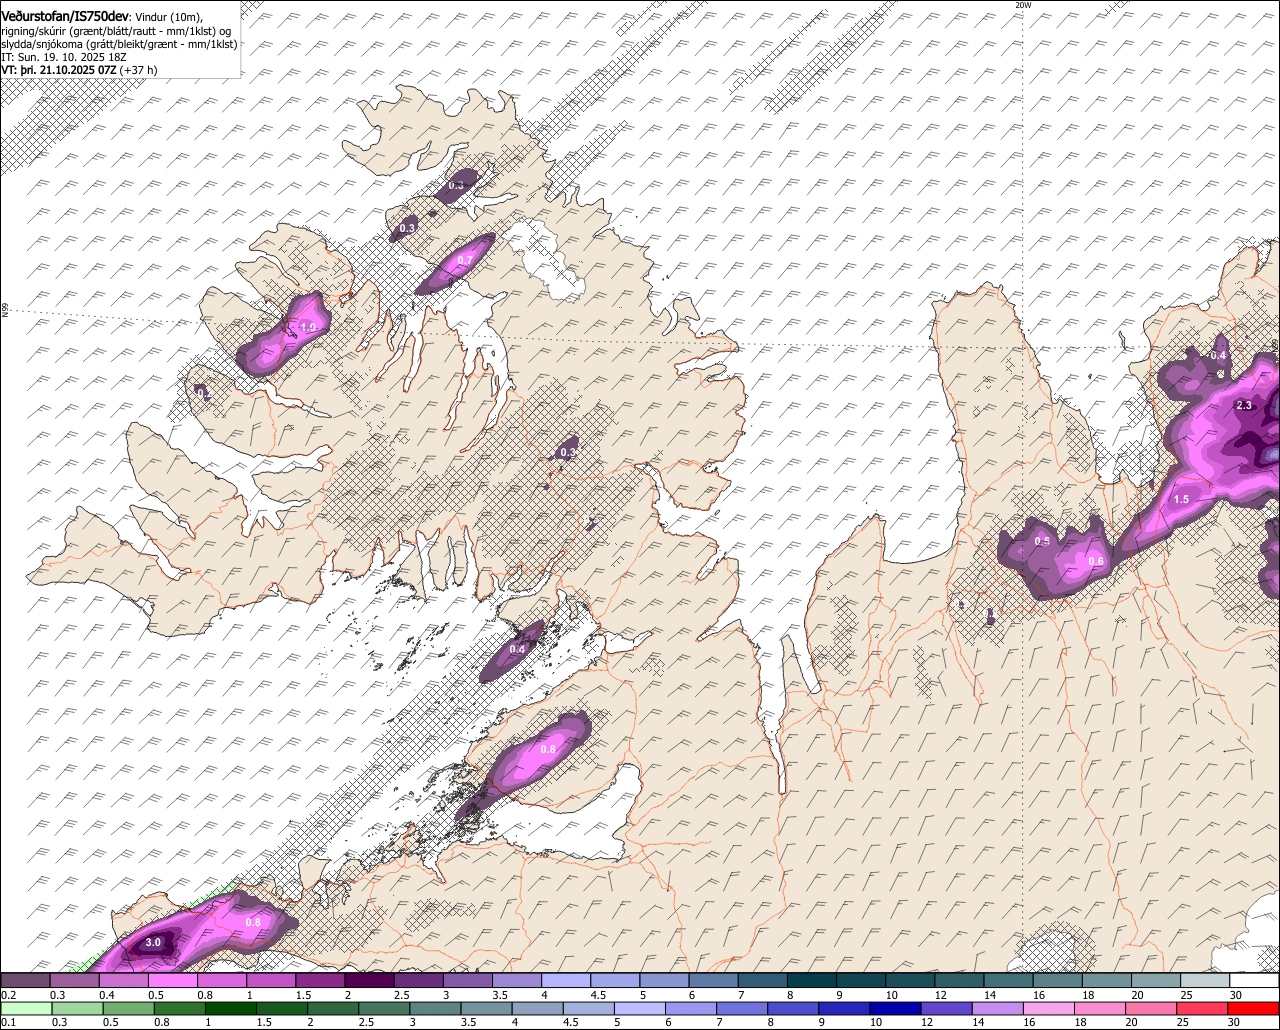Screen dimensions: 1280x1030
Task: Click the 0.7 precipitation value on the map
Action: tap(464, 261)
